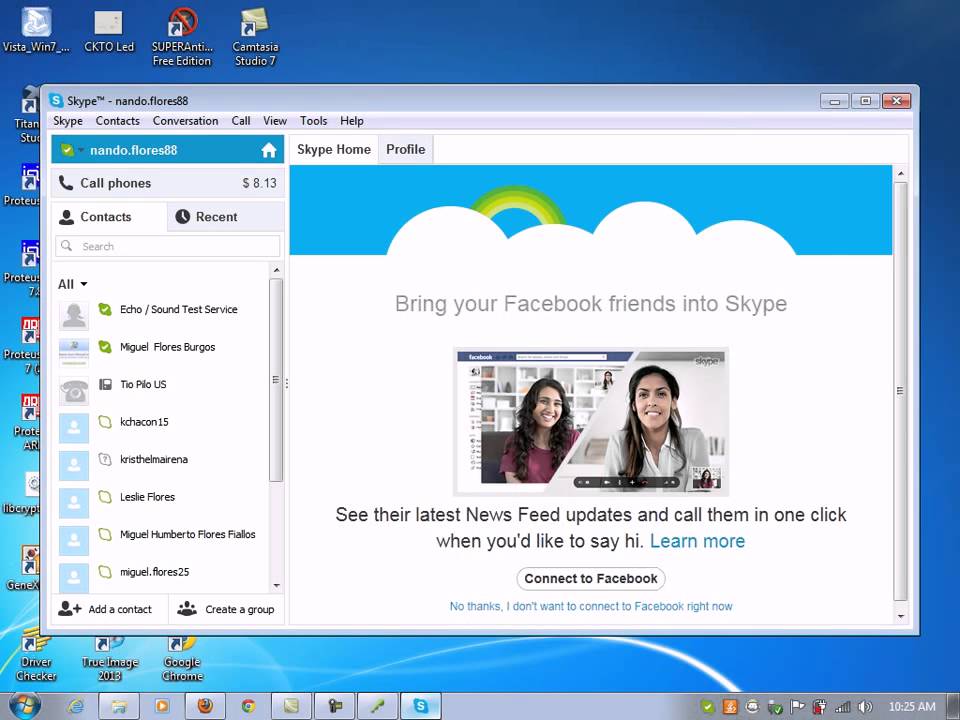Open the Tools menu
960x720 pixels.
(313, 121)
